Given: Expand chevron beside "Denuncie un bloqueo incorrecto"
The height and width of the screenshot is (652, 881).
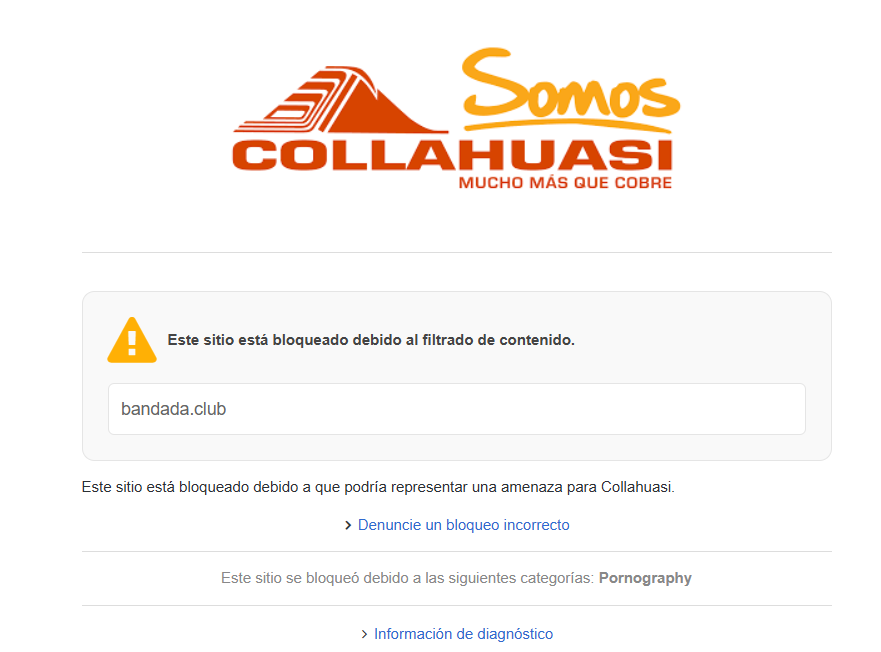Looking at the screenshot, I should (x=348, y=525).
